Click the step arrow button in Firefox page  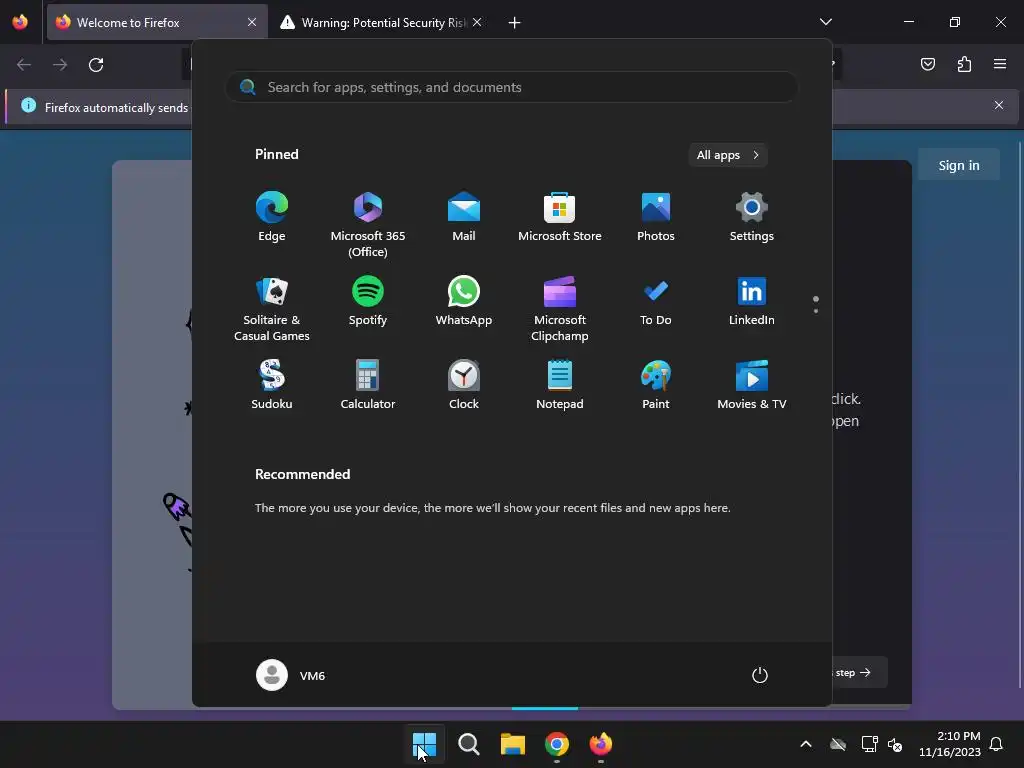point(859,672)
